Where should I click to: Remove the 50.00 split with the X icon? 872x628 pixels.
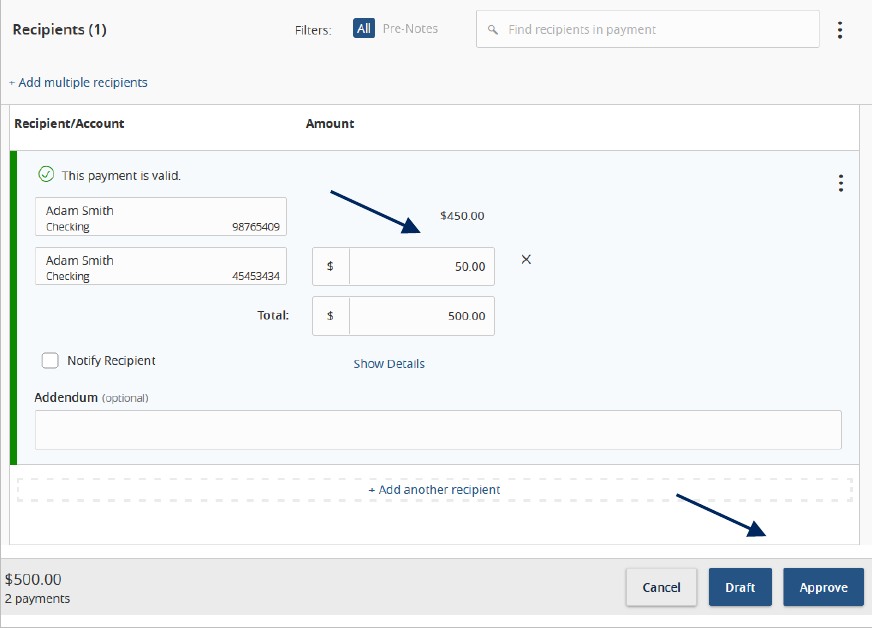point(526,259)
